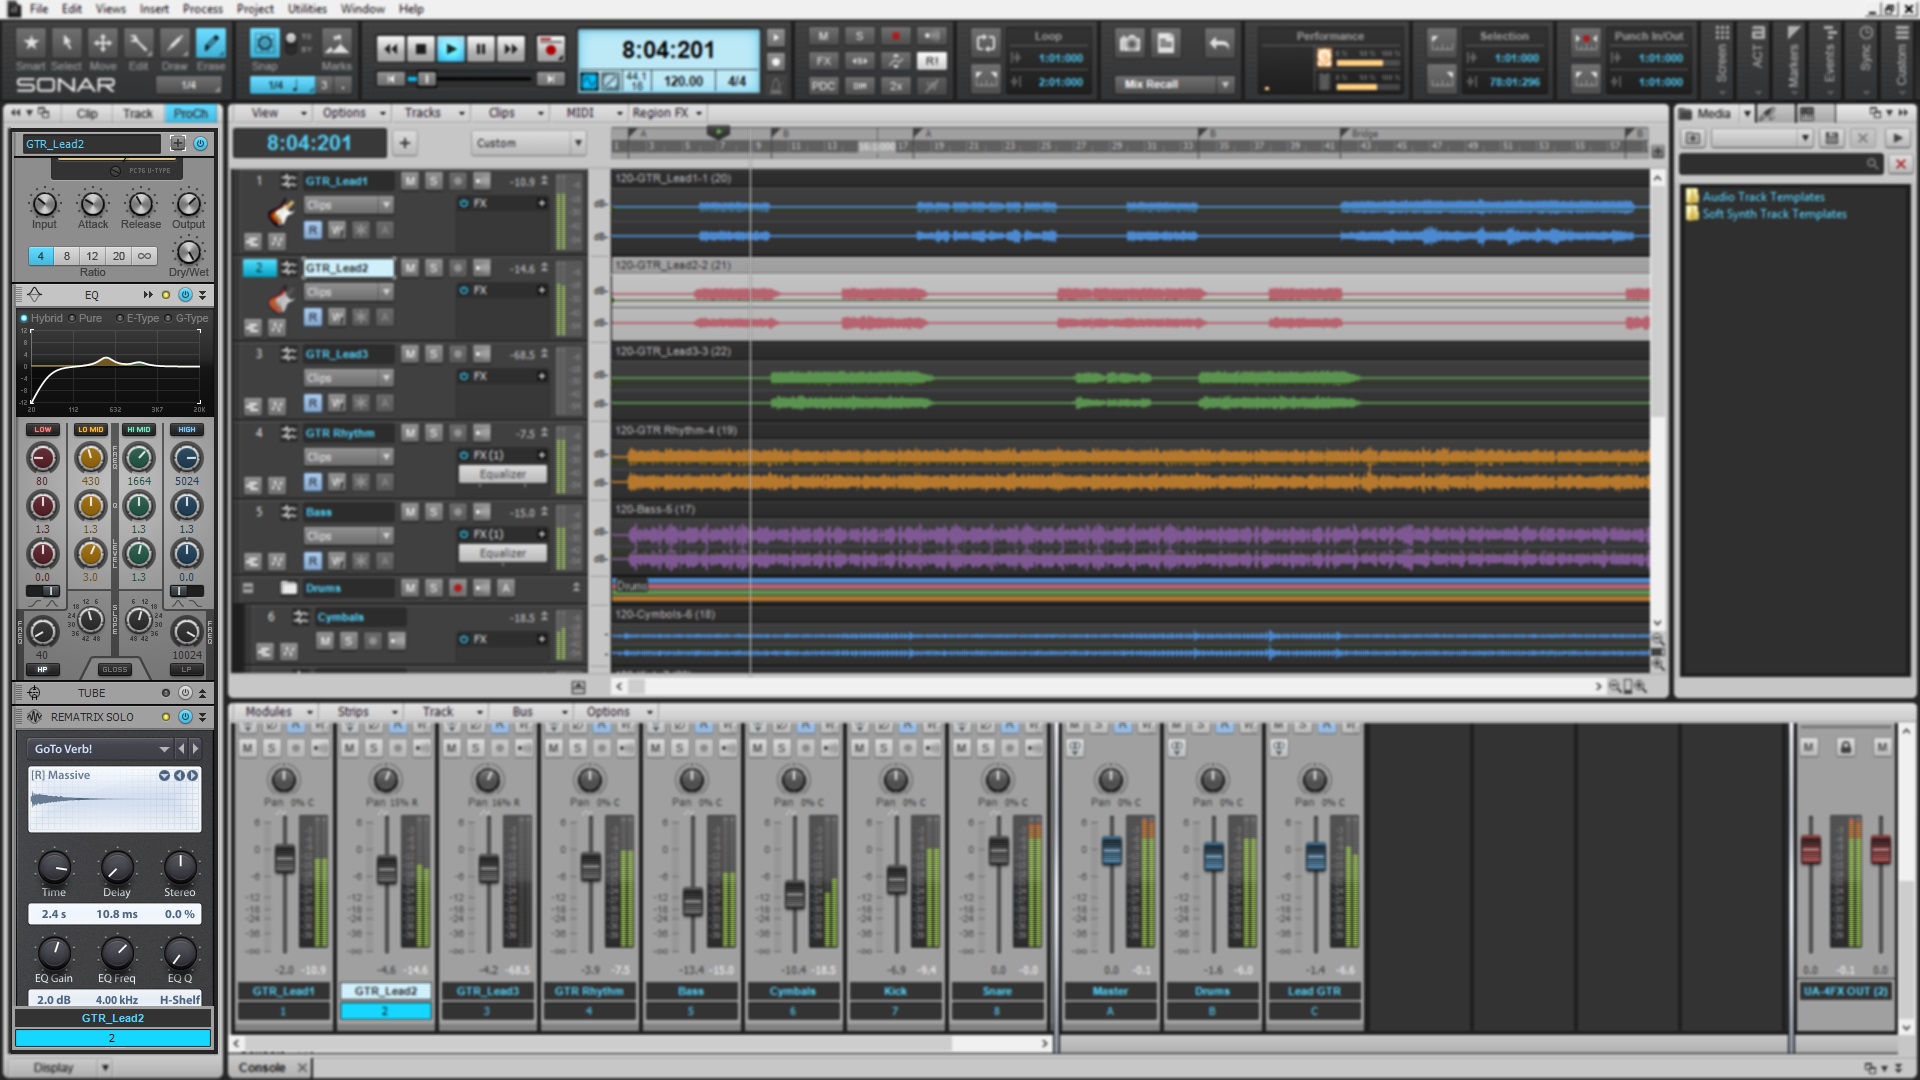
Task: Open the Drums track folder icon
Action: coord(291,588)
